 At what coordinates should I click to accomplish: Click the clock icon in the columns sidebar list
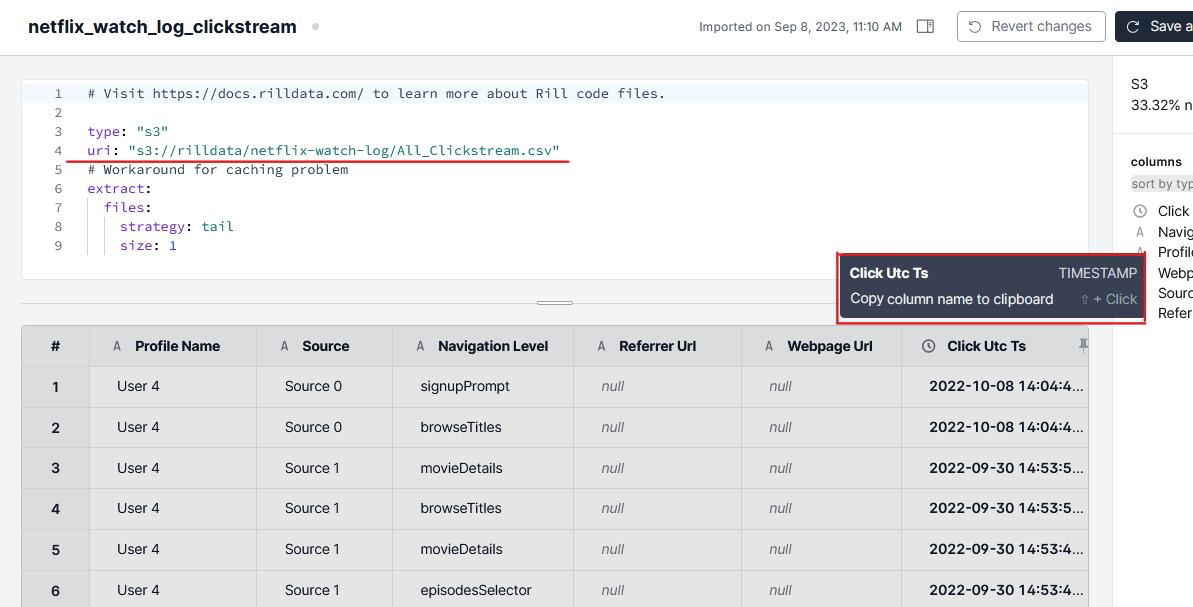[x=1140, y=211]
